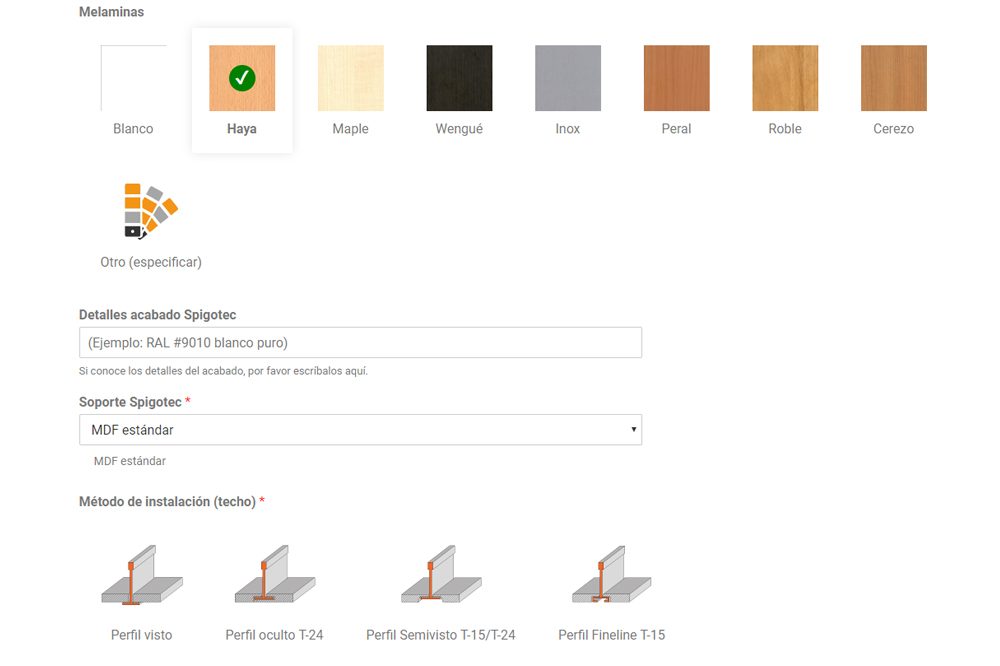
Task: Pick the Cerezo wood swatch
Action: tap(893, 78)
